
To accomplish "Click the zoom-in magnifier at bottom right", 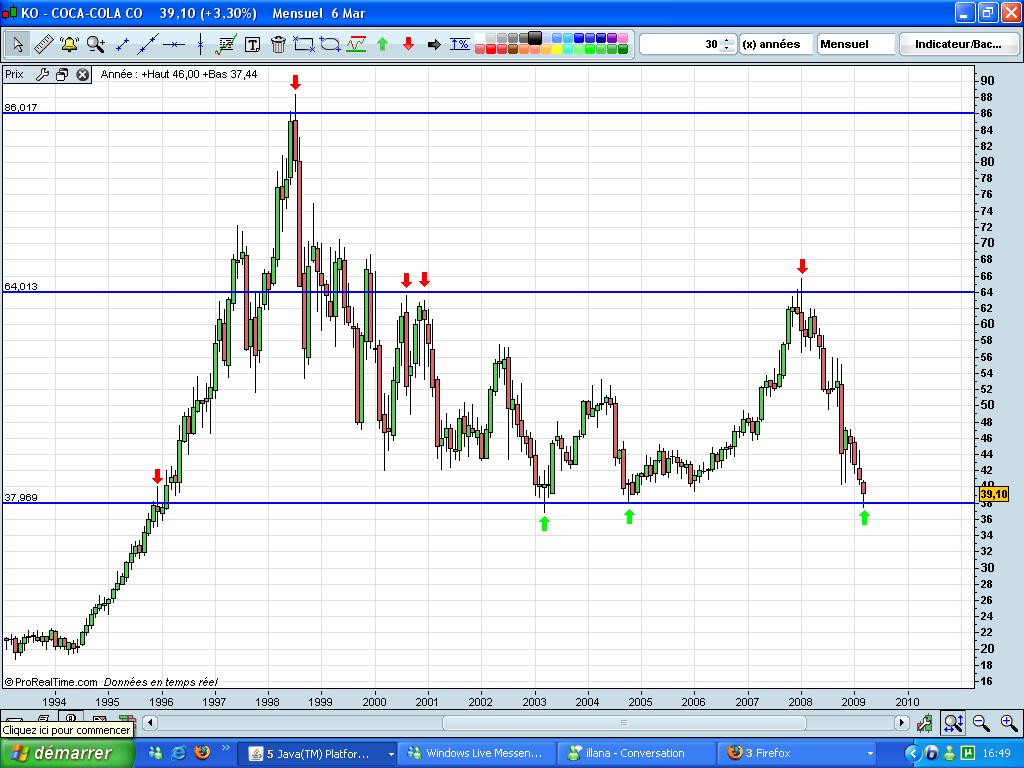I will 1008,722.
